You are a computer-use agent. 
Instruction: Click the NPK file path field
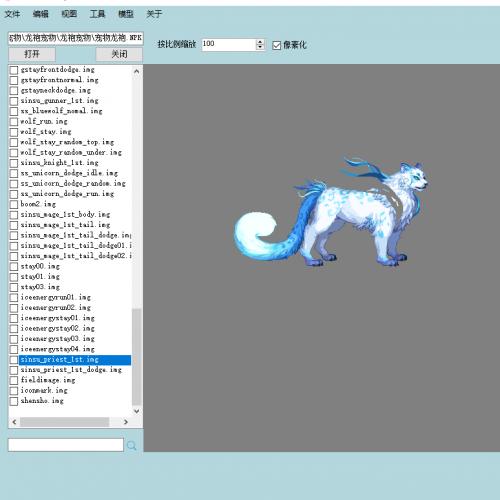tap(76, 38)
